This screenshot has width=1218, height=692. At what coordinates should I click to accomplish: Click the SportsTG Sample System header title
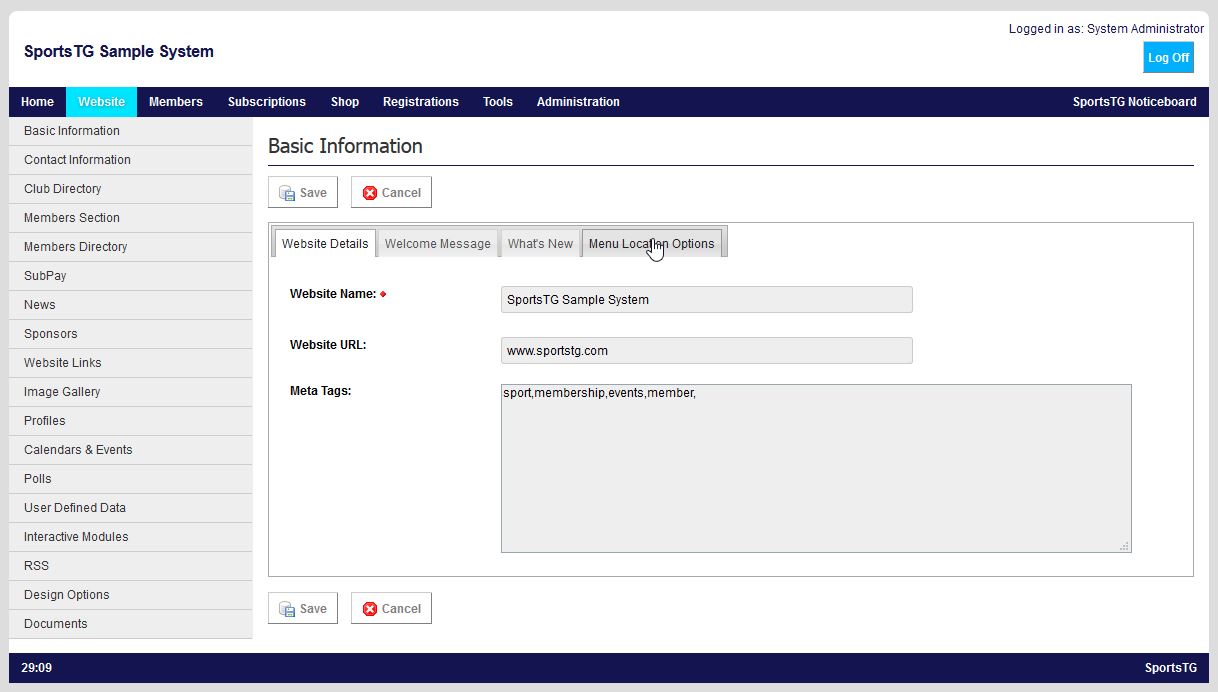[x=118, y=52]
